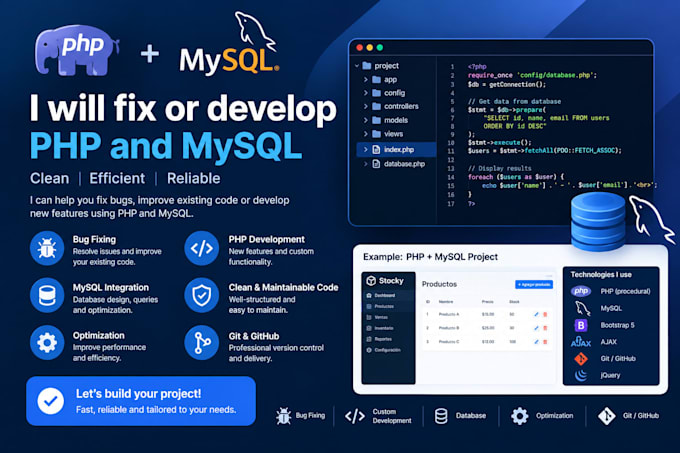Collapse the project root folder
680x453 pixels.
click(x=357, y=66)
